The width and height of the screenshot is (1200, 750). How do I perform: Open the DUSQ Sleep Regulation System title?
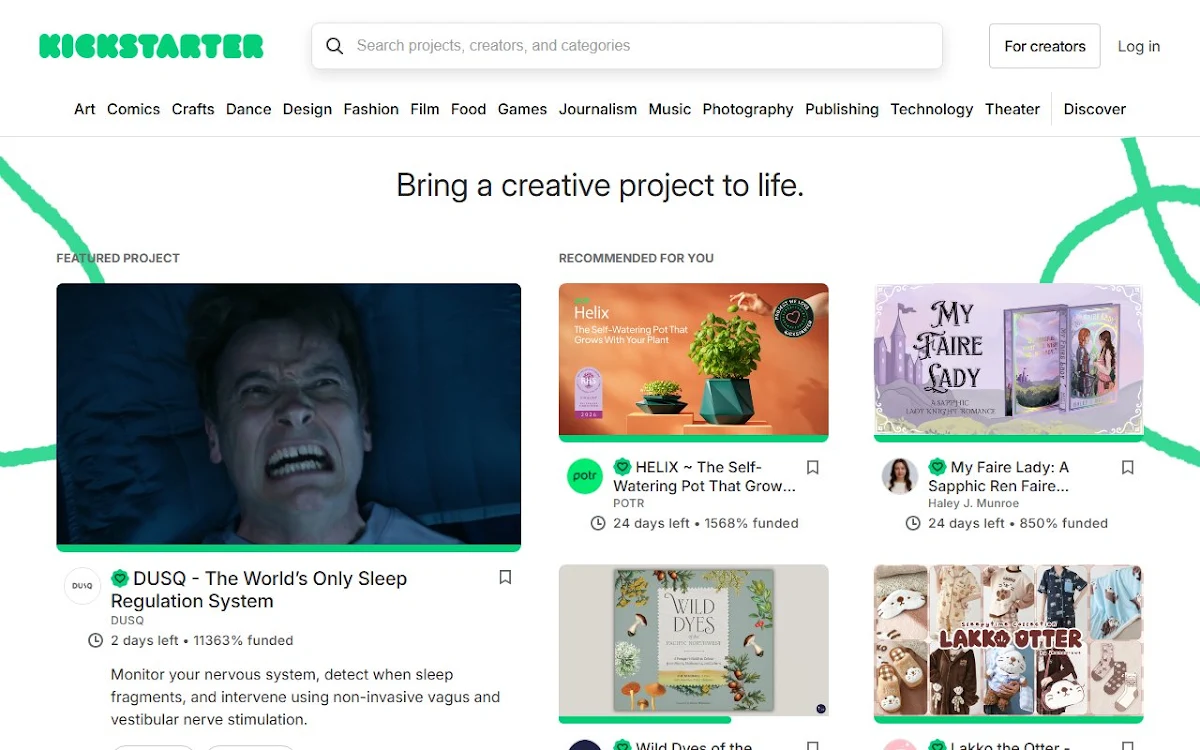(x=259, y=589)
